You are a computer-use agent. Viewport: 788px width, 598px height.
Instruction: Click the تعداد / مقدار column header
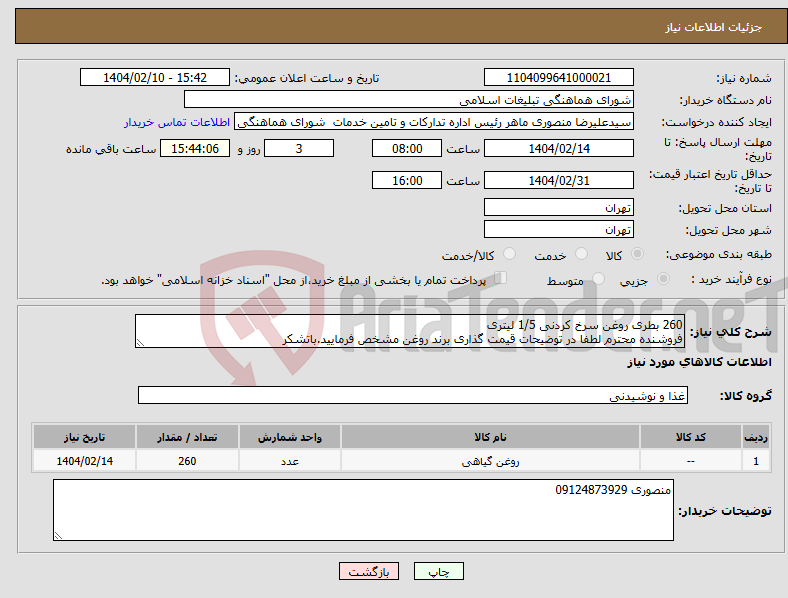click(187, 437)
